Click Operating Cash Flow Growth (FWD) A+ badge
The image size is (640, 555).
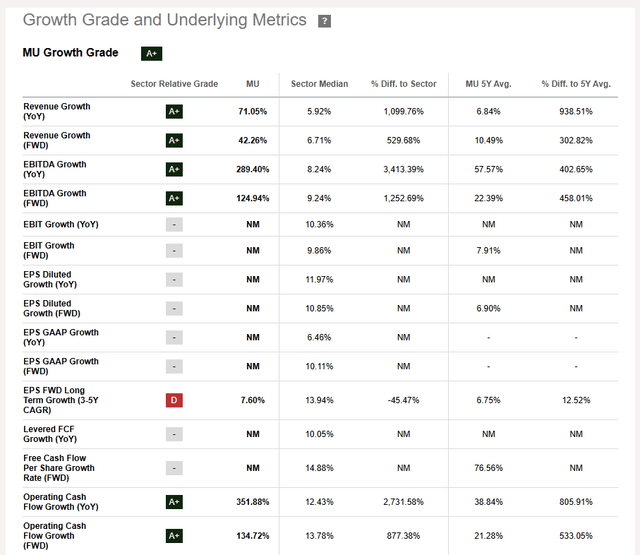coord(174,536)
